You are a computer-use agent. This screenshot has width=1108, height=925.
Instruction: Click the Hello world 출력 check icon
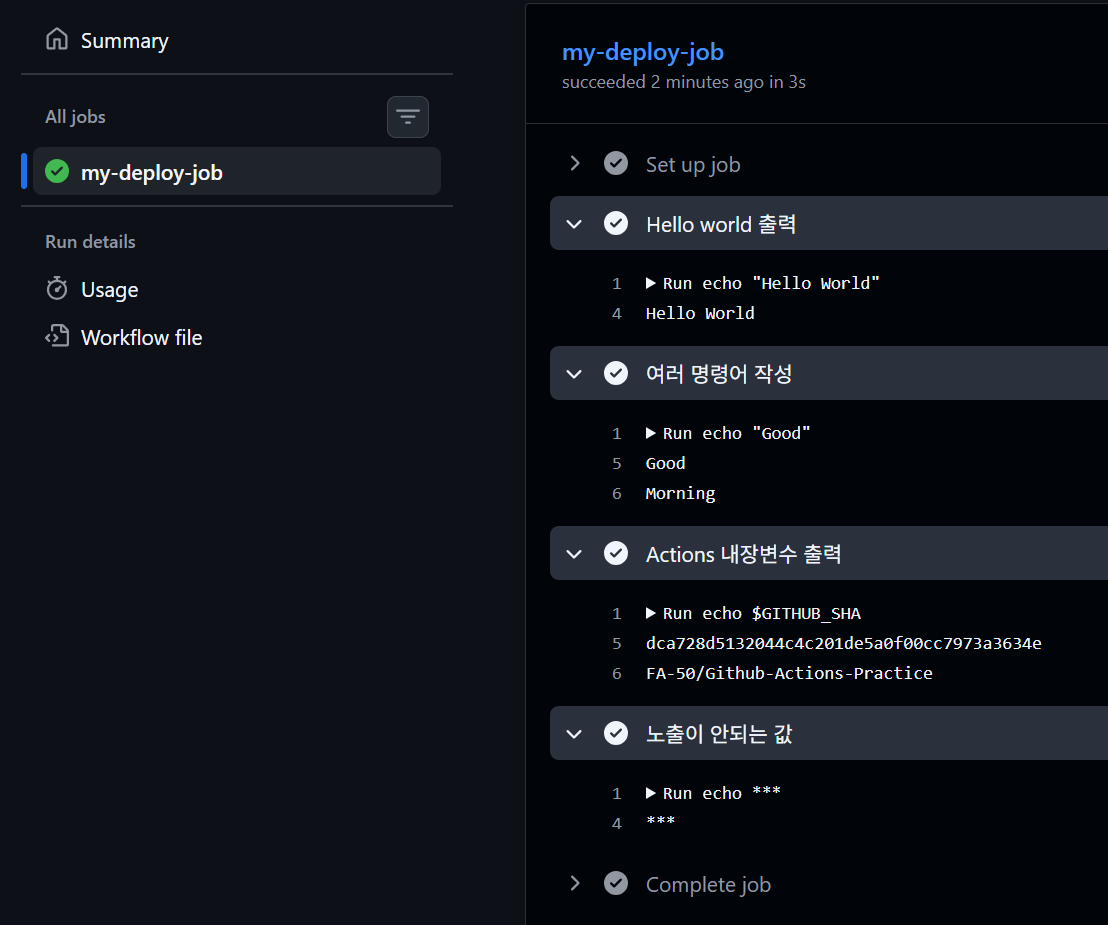(x=615, y=223)
